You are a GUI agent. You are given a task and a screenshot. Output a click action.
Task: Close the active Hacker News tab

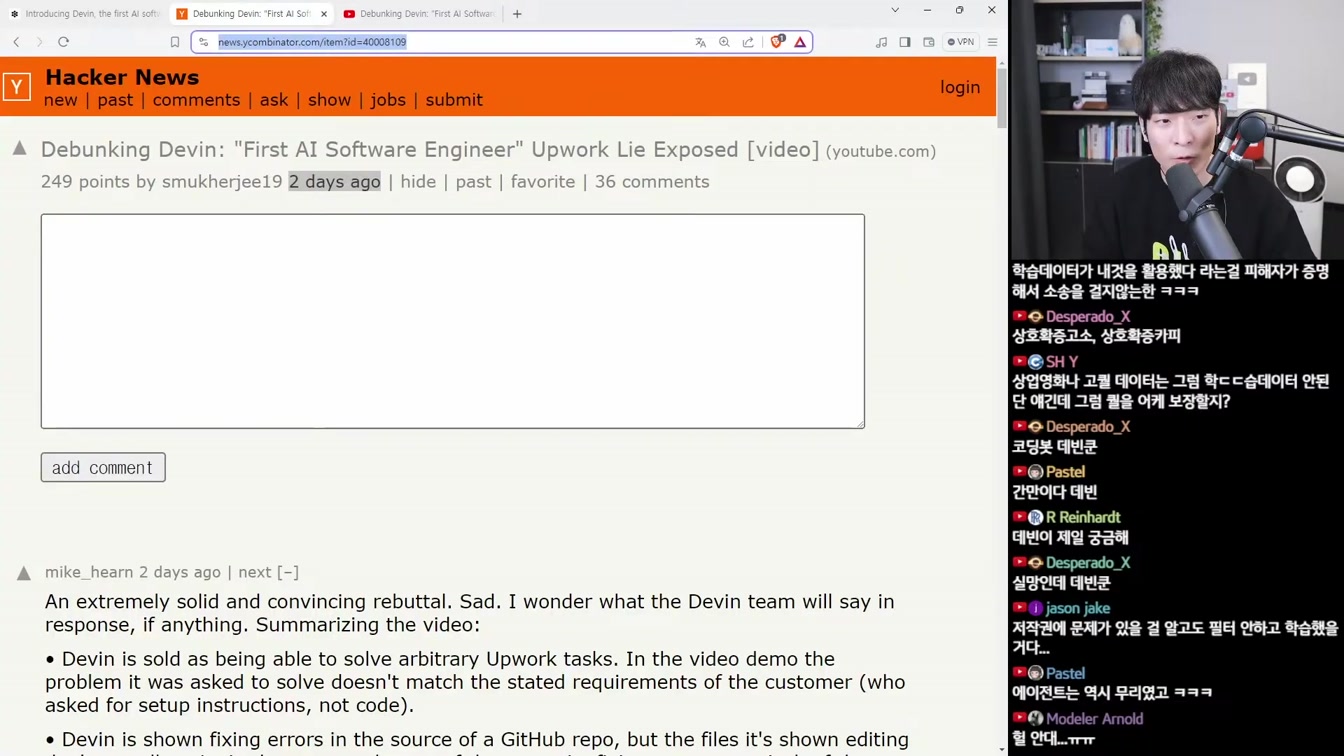click(324, 14)
